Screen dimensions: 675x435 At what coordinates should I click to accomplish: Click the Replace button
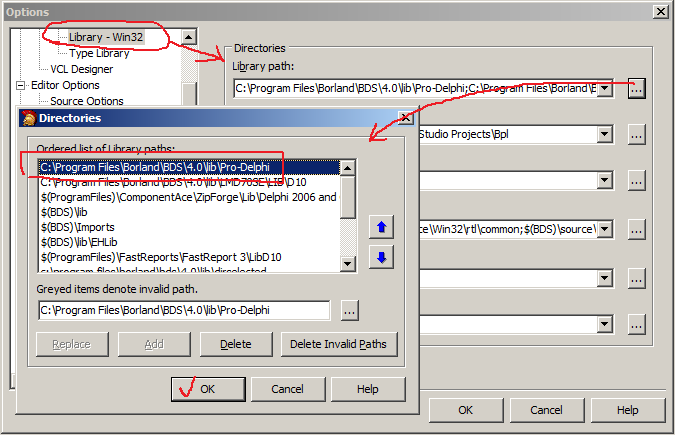(72, 345)
